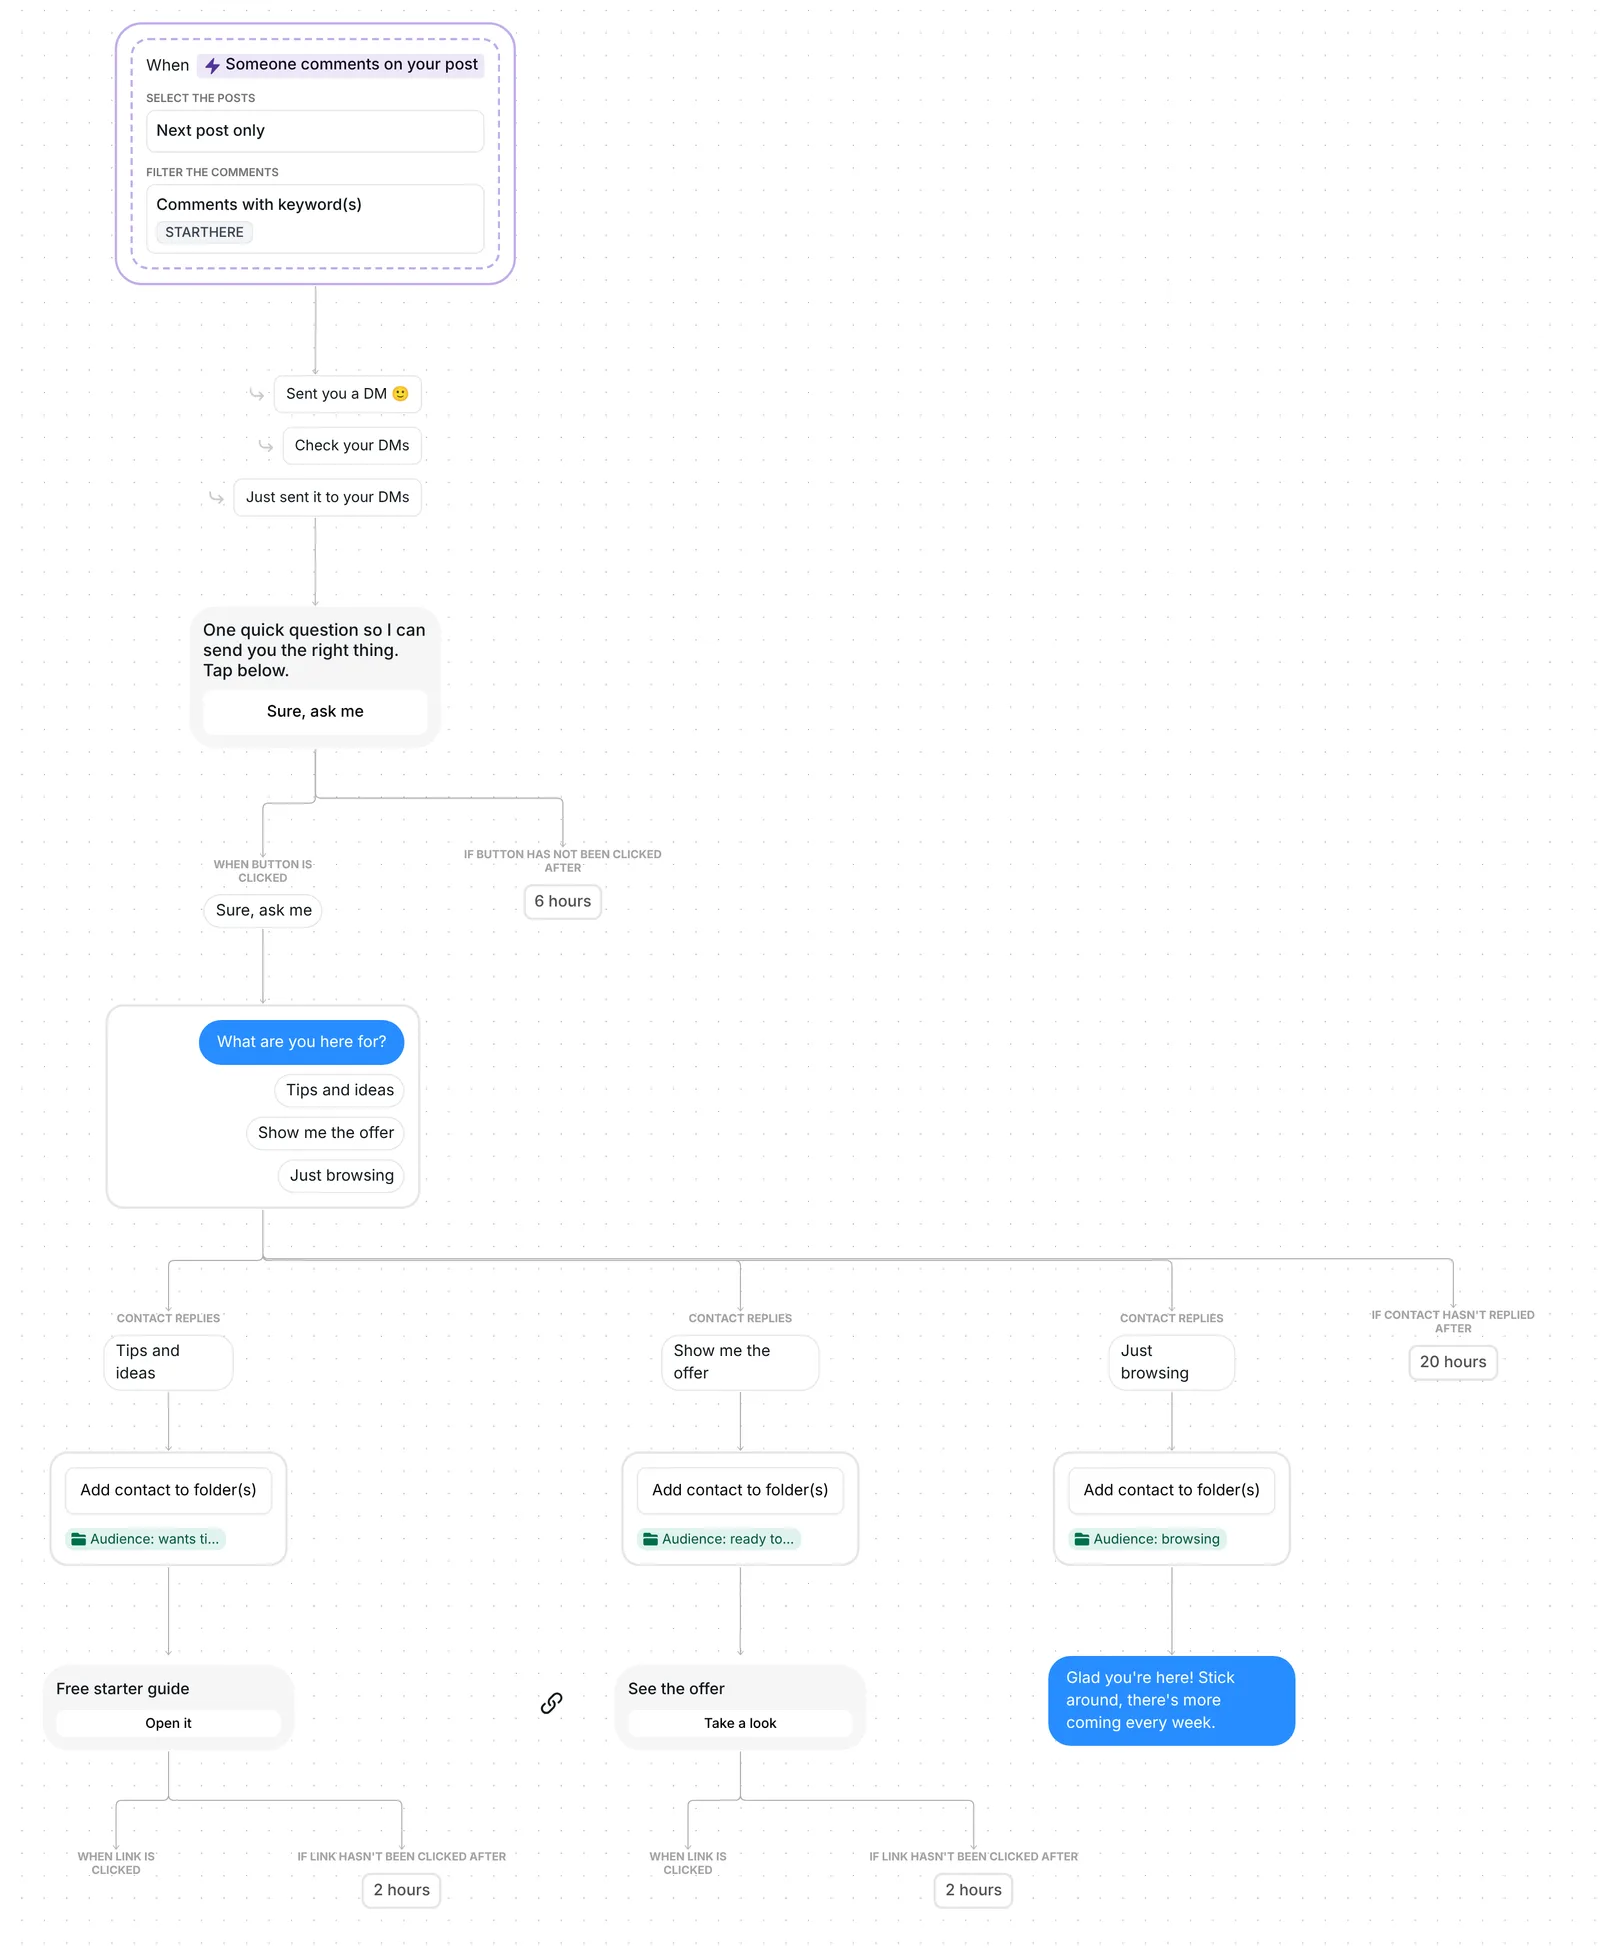1600x1958 pixels.
Task: Open "Add contact to folder(s)" above "Audience: ready to..."
Action: coord(740,1491)
